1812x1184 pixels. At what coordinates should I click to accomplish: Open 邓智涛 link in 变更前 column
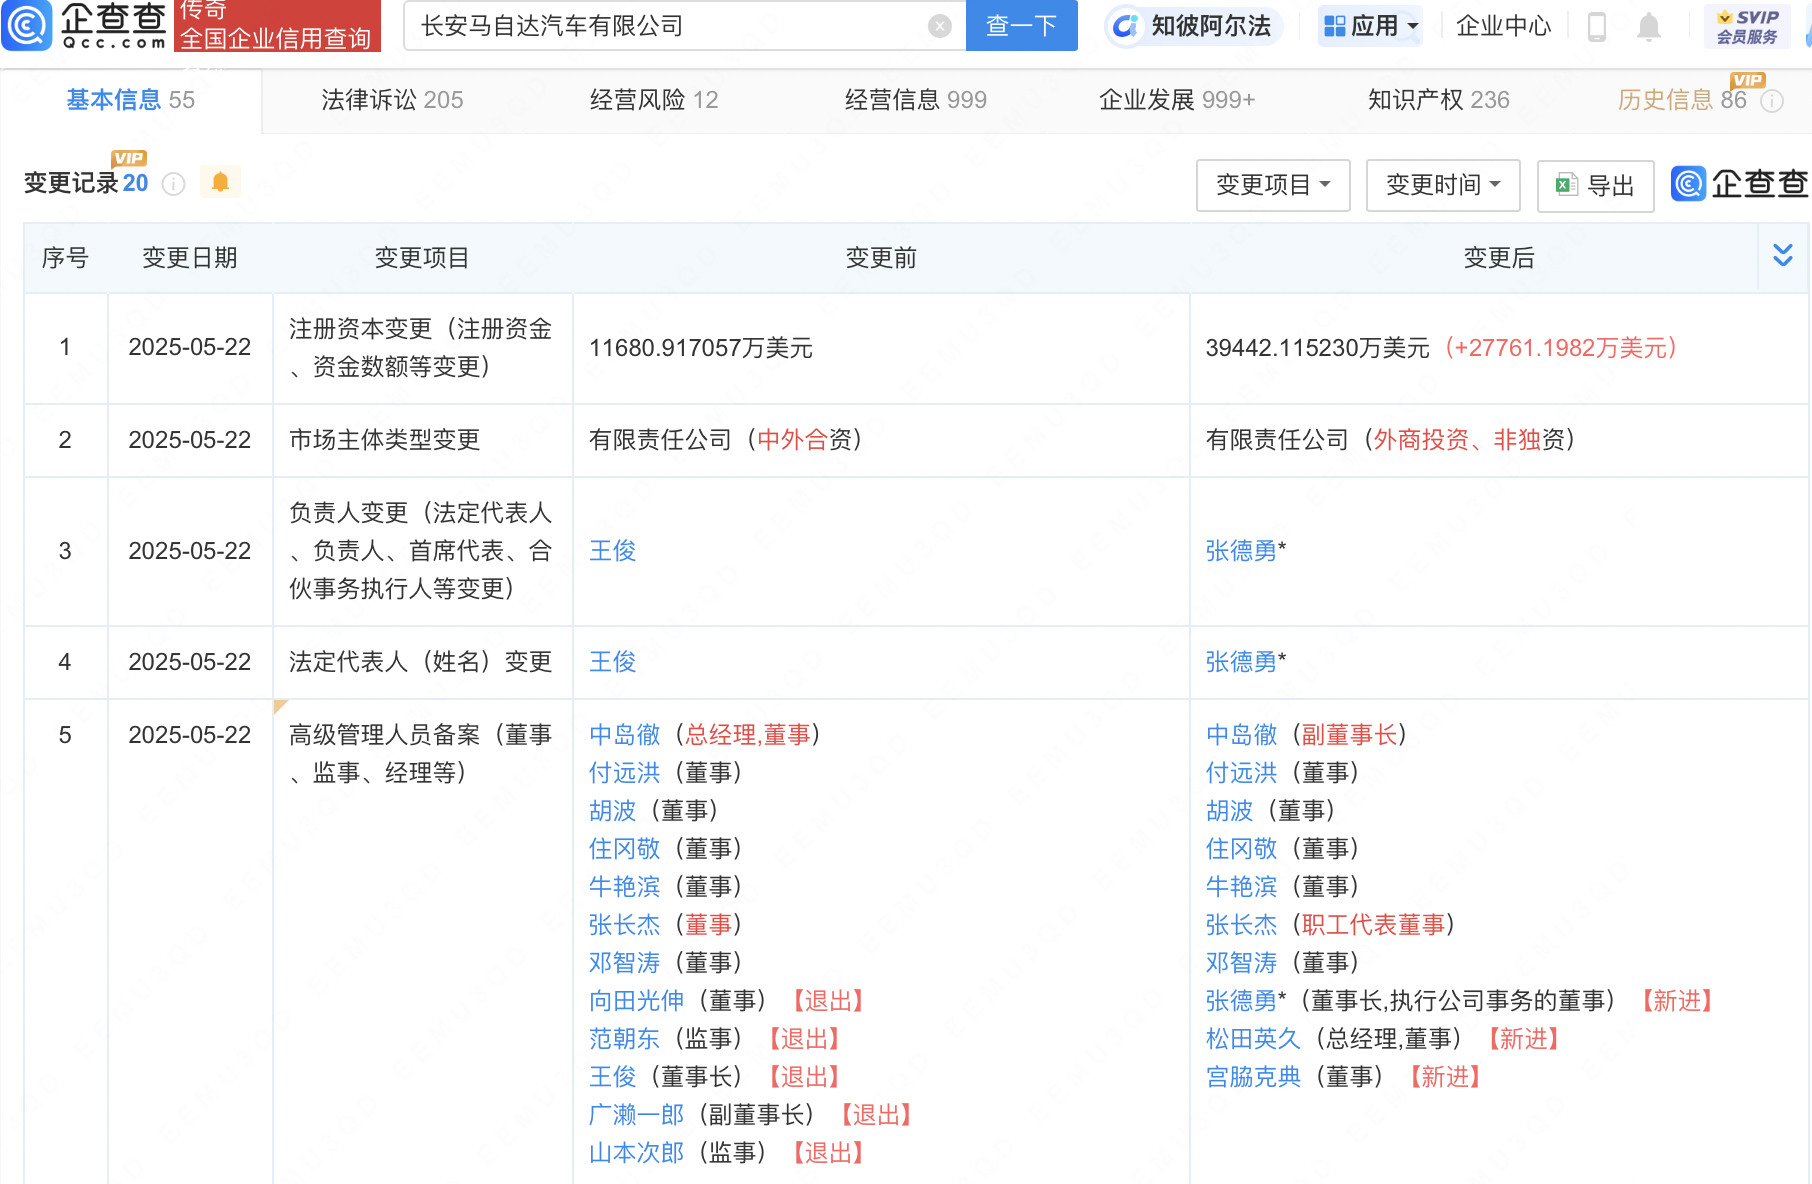(625, 963)
